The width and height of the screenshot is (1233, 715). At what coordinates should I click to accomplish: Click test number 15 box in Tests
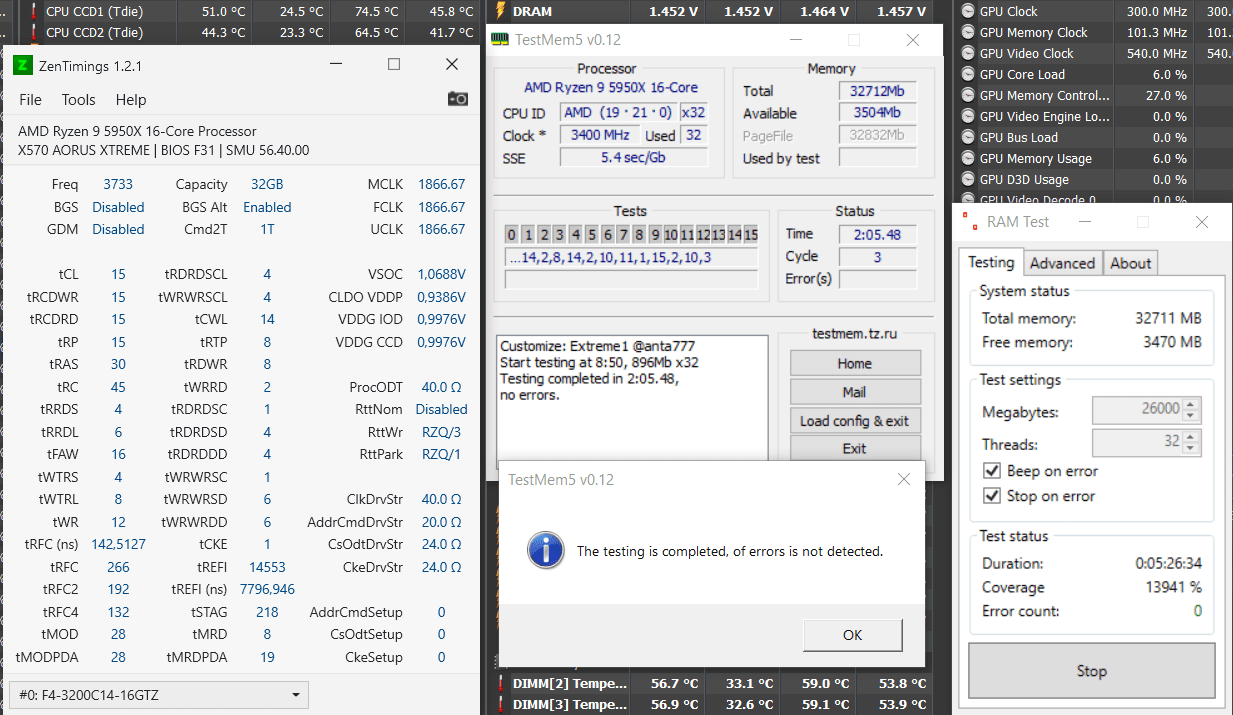point(751,235)
